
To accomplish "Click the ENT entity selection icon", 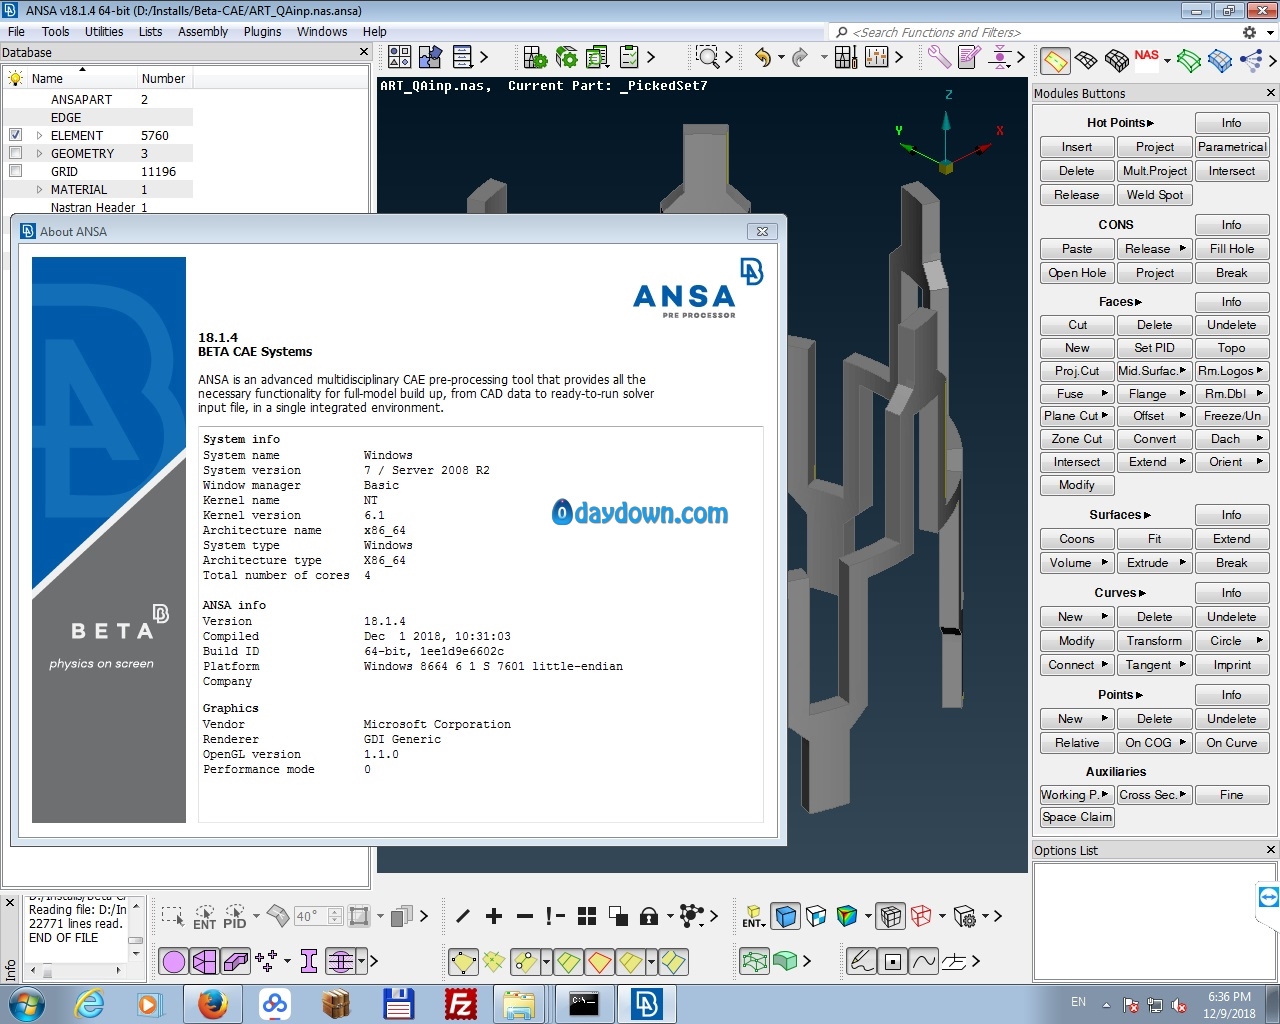I will [205, 916].
